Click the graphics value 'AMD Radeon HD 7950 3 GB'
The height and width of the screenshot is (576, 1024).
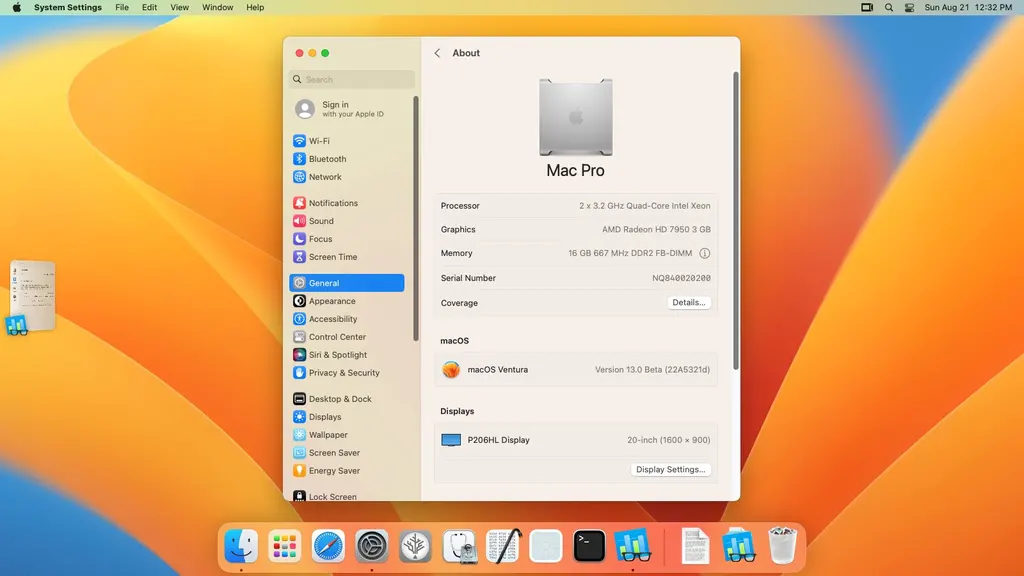coord(656,229)
